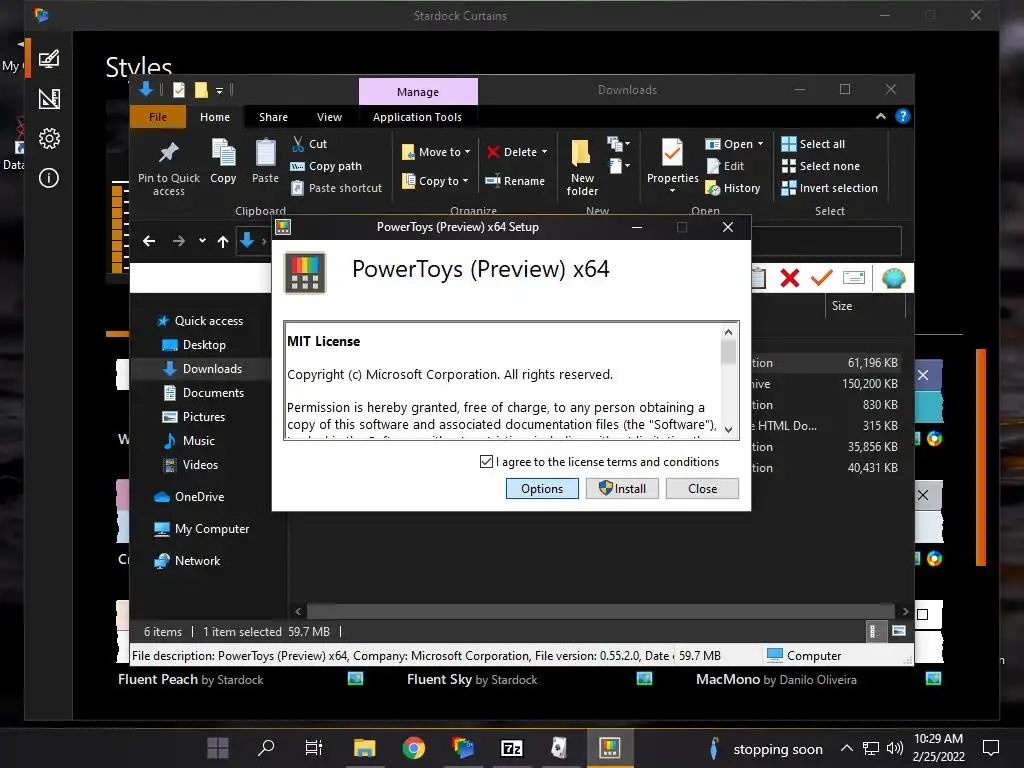Click the Stardock Curtains design ruler icon
1024x768 pixels.
[x=49, y=99]
